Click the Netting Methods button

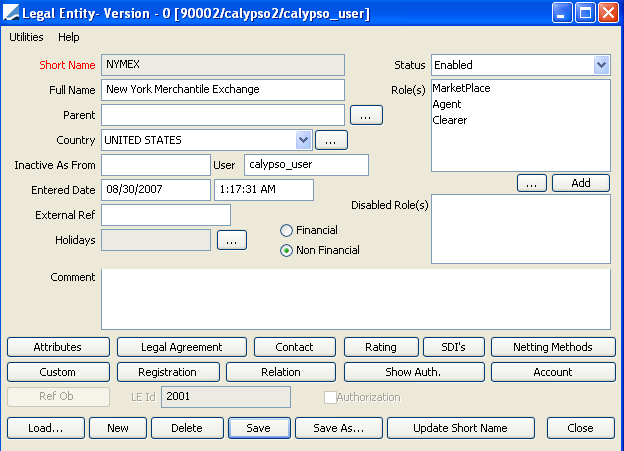553,347
